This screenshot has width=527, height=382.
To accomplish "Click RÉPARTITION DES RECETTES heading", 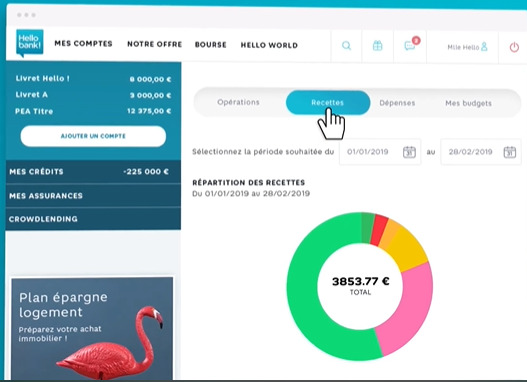I will coord(249,183).
